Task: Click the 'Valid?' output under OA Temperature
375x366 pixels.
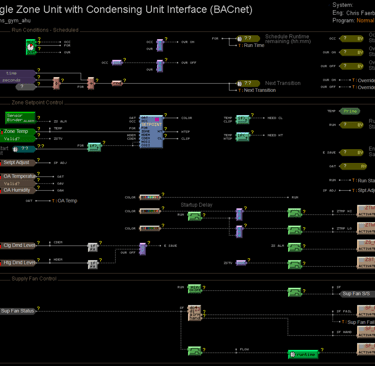Action: [x=17, y=183]
